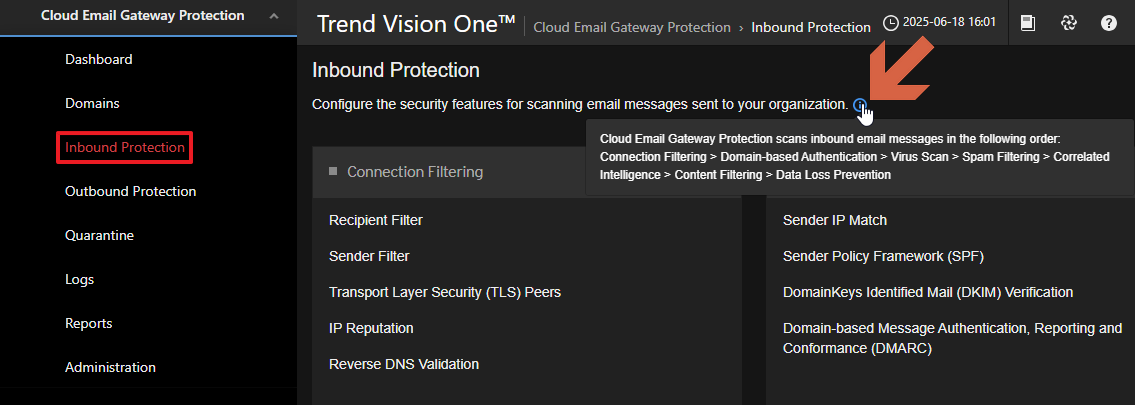
Task: Click the square icon beside Connection Filtering
Action: click(333, 172)
